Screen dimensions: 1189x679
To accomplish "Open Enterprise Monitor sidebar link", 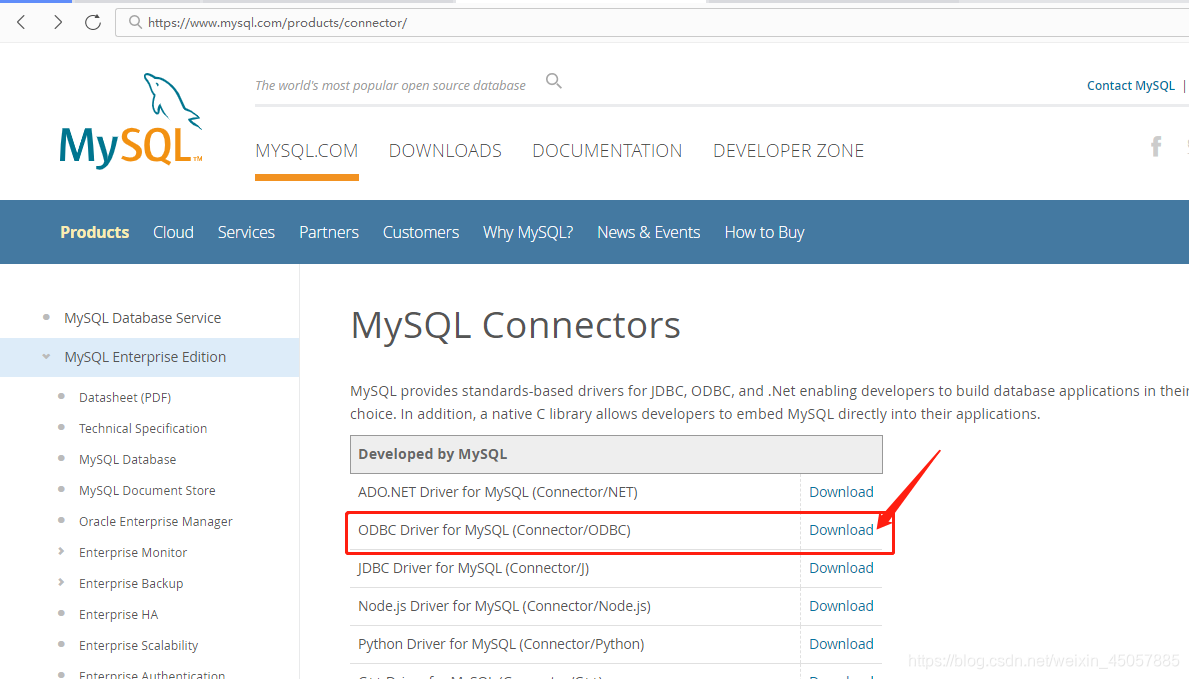I will 133,552.
